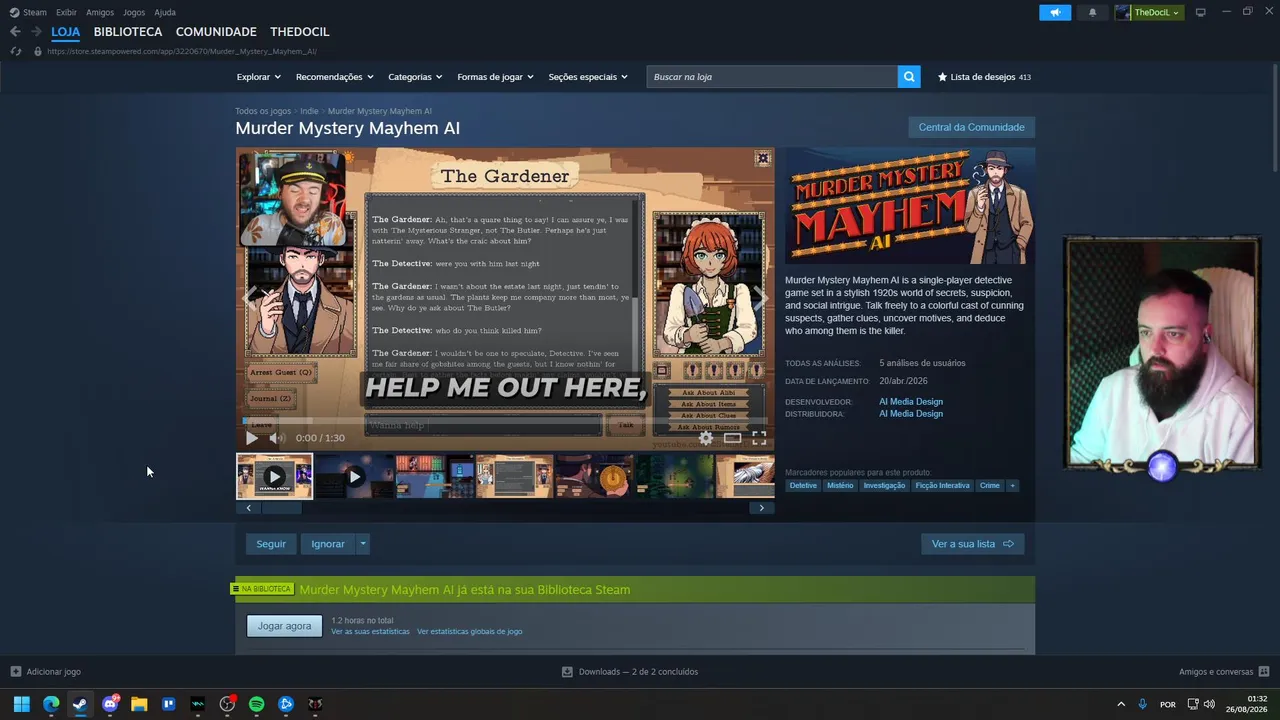Image resolution: width=1280 pixels, height=720 pixels.
Task: Open the Categorias dropdown
Action: pos(416,77)
